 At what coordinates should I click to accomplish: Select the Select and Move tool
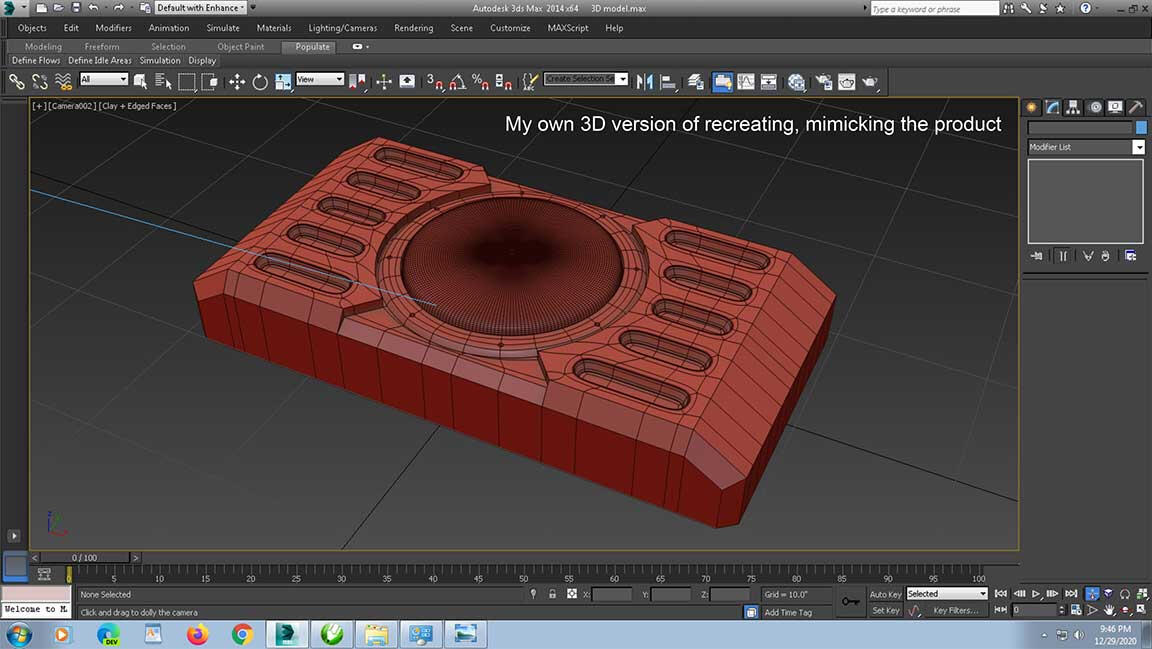(237, 82)
